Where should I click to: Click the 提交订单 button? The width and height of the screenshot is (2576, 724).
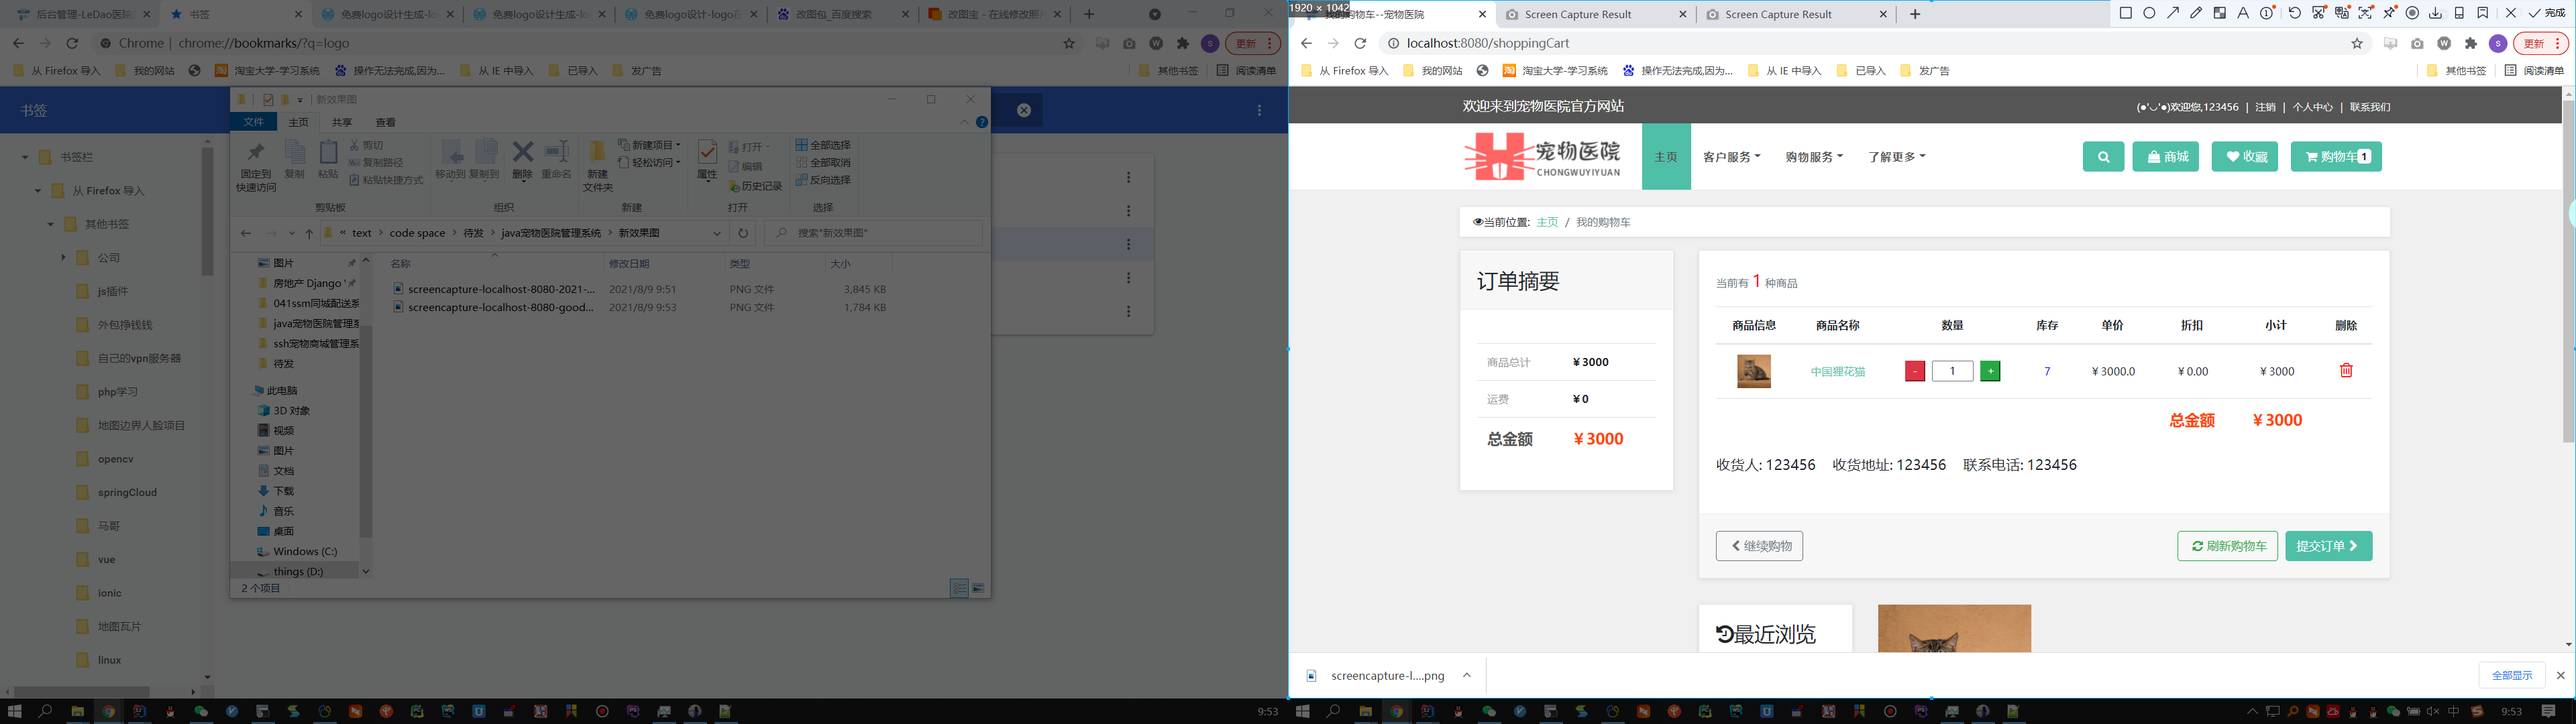[2328, 546]
